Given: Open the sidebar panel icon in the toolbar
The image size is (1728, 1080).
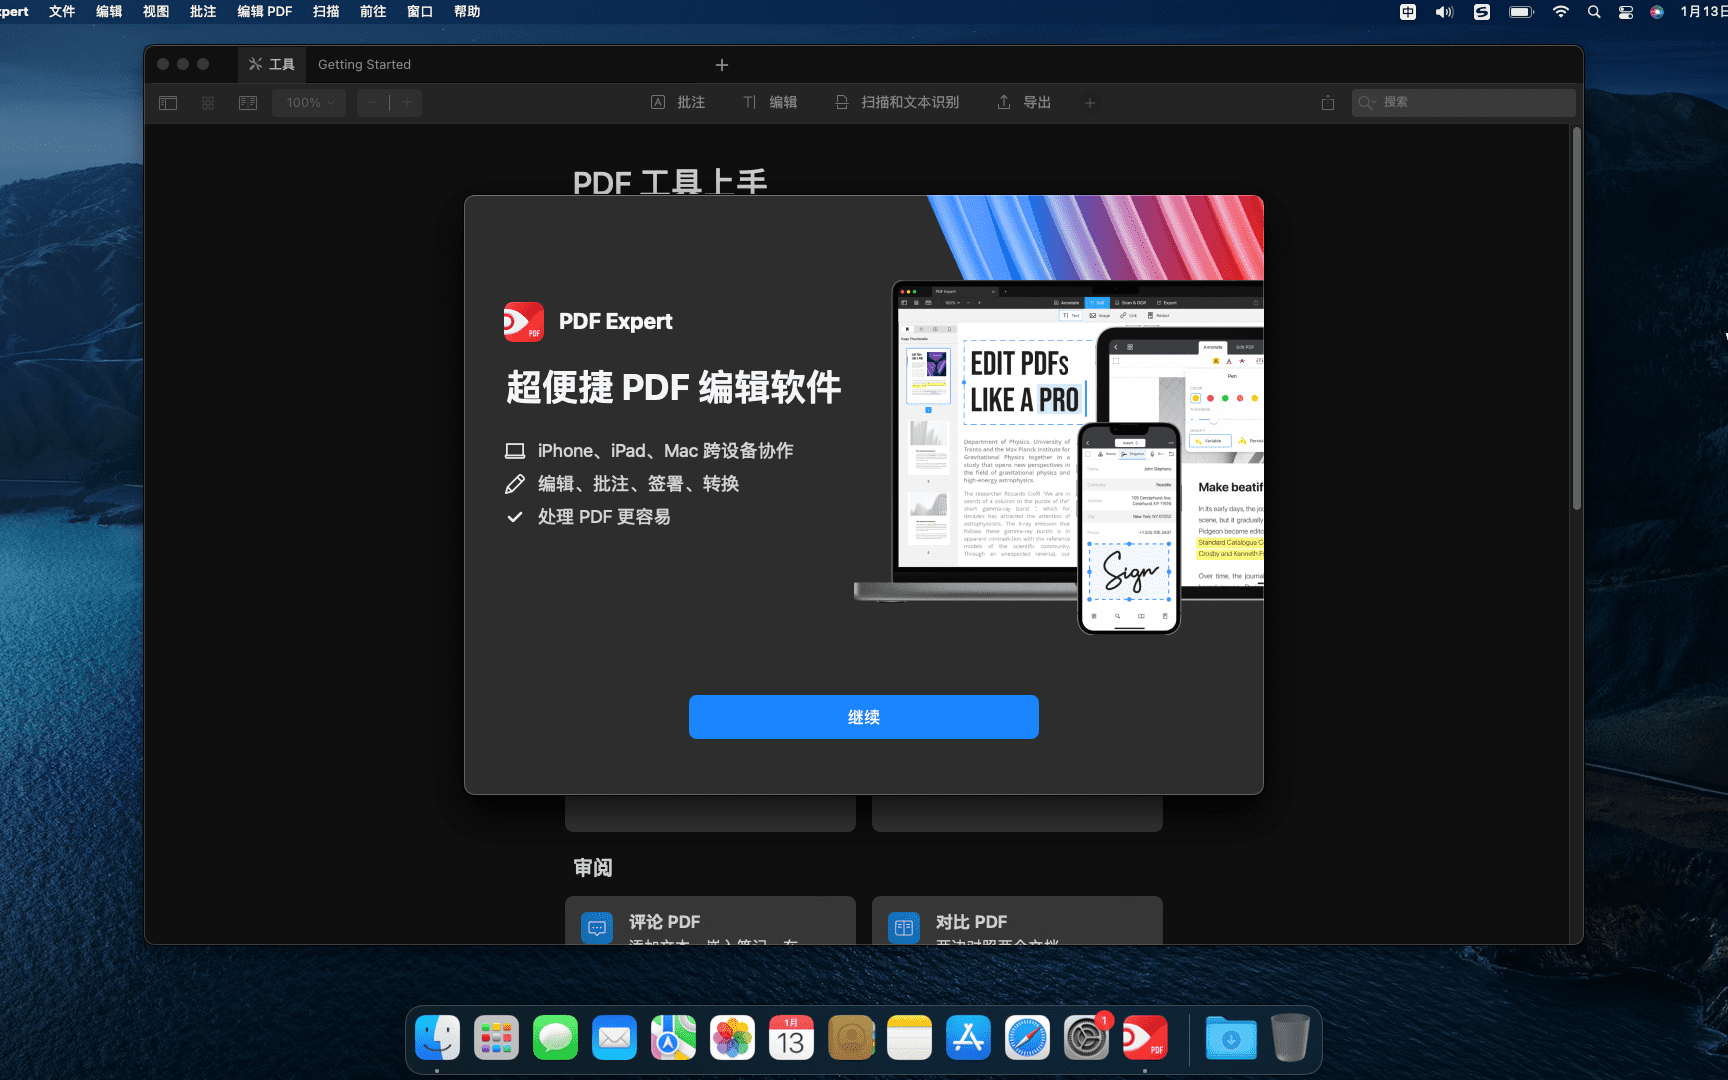Looking at the screenshot, I should 167,102.
